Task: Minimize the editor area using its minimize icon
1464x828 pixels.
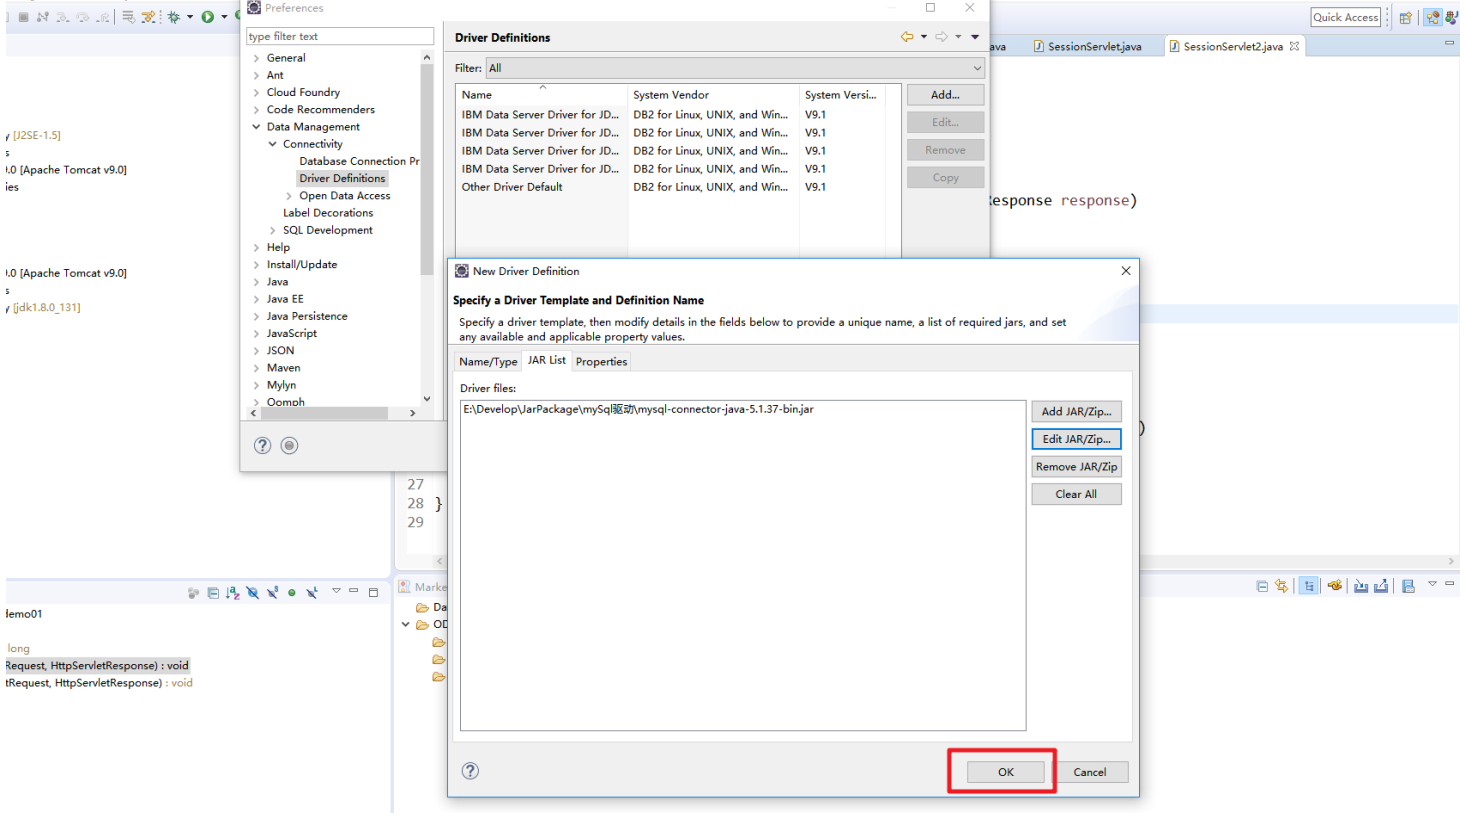Action: [1449, 43]
